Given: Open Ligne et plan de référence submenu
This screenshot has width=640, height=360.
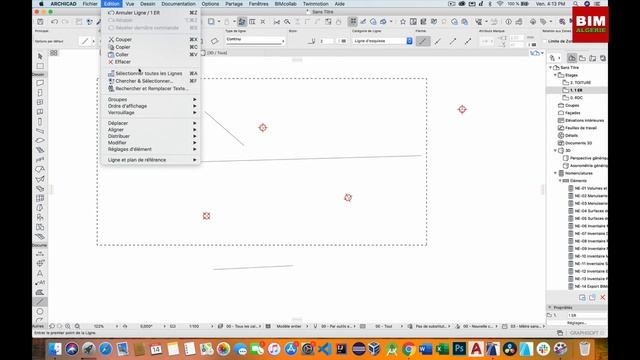Looking at the screenshot, I should click(x=151, y=160).
